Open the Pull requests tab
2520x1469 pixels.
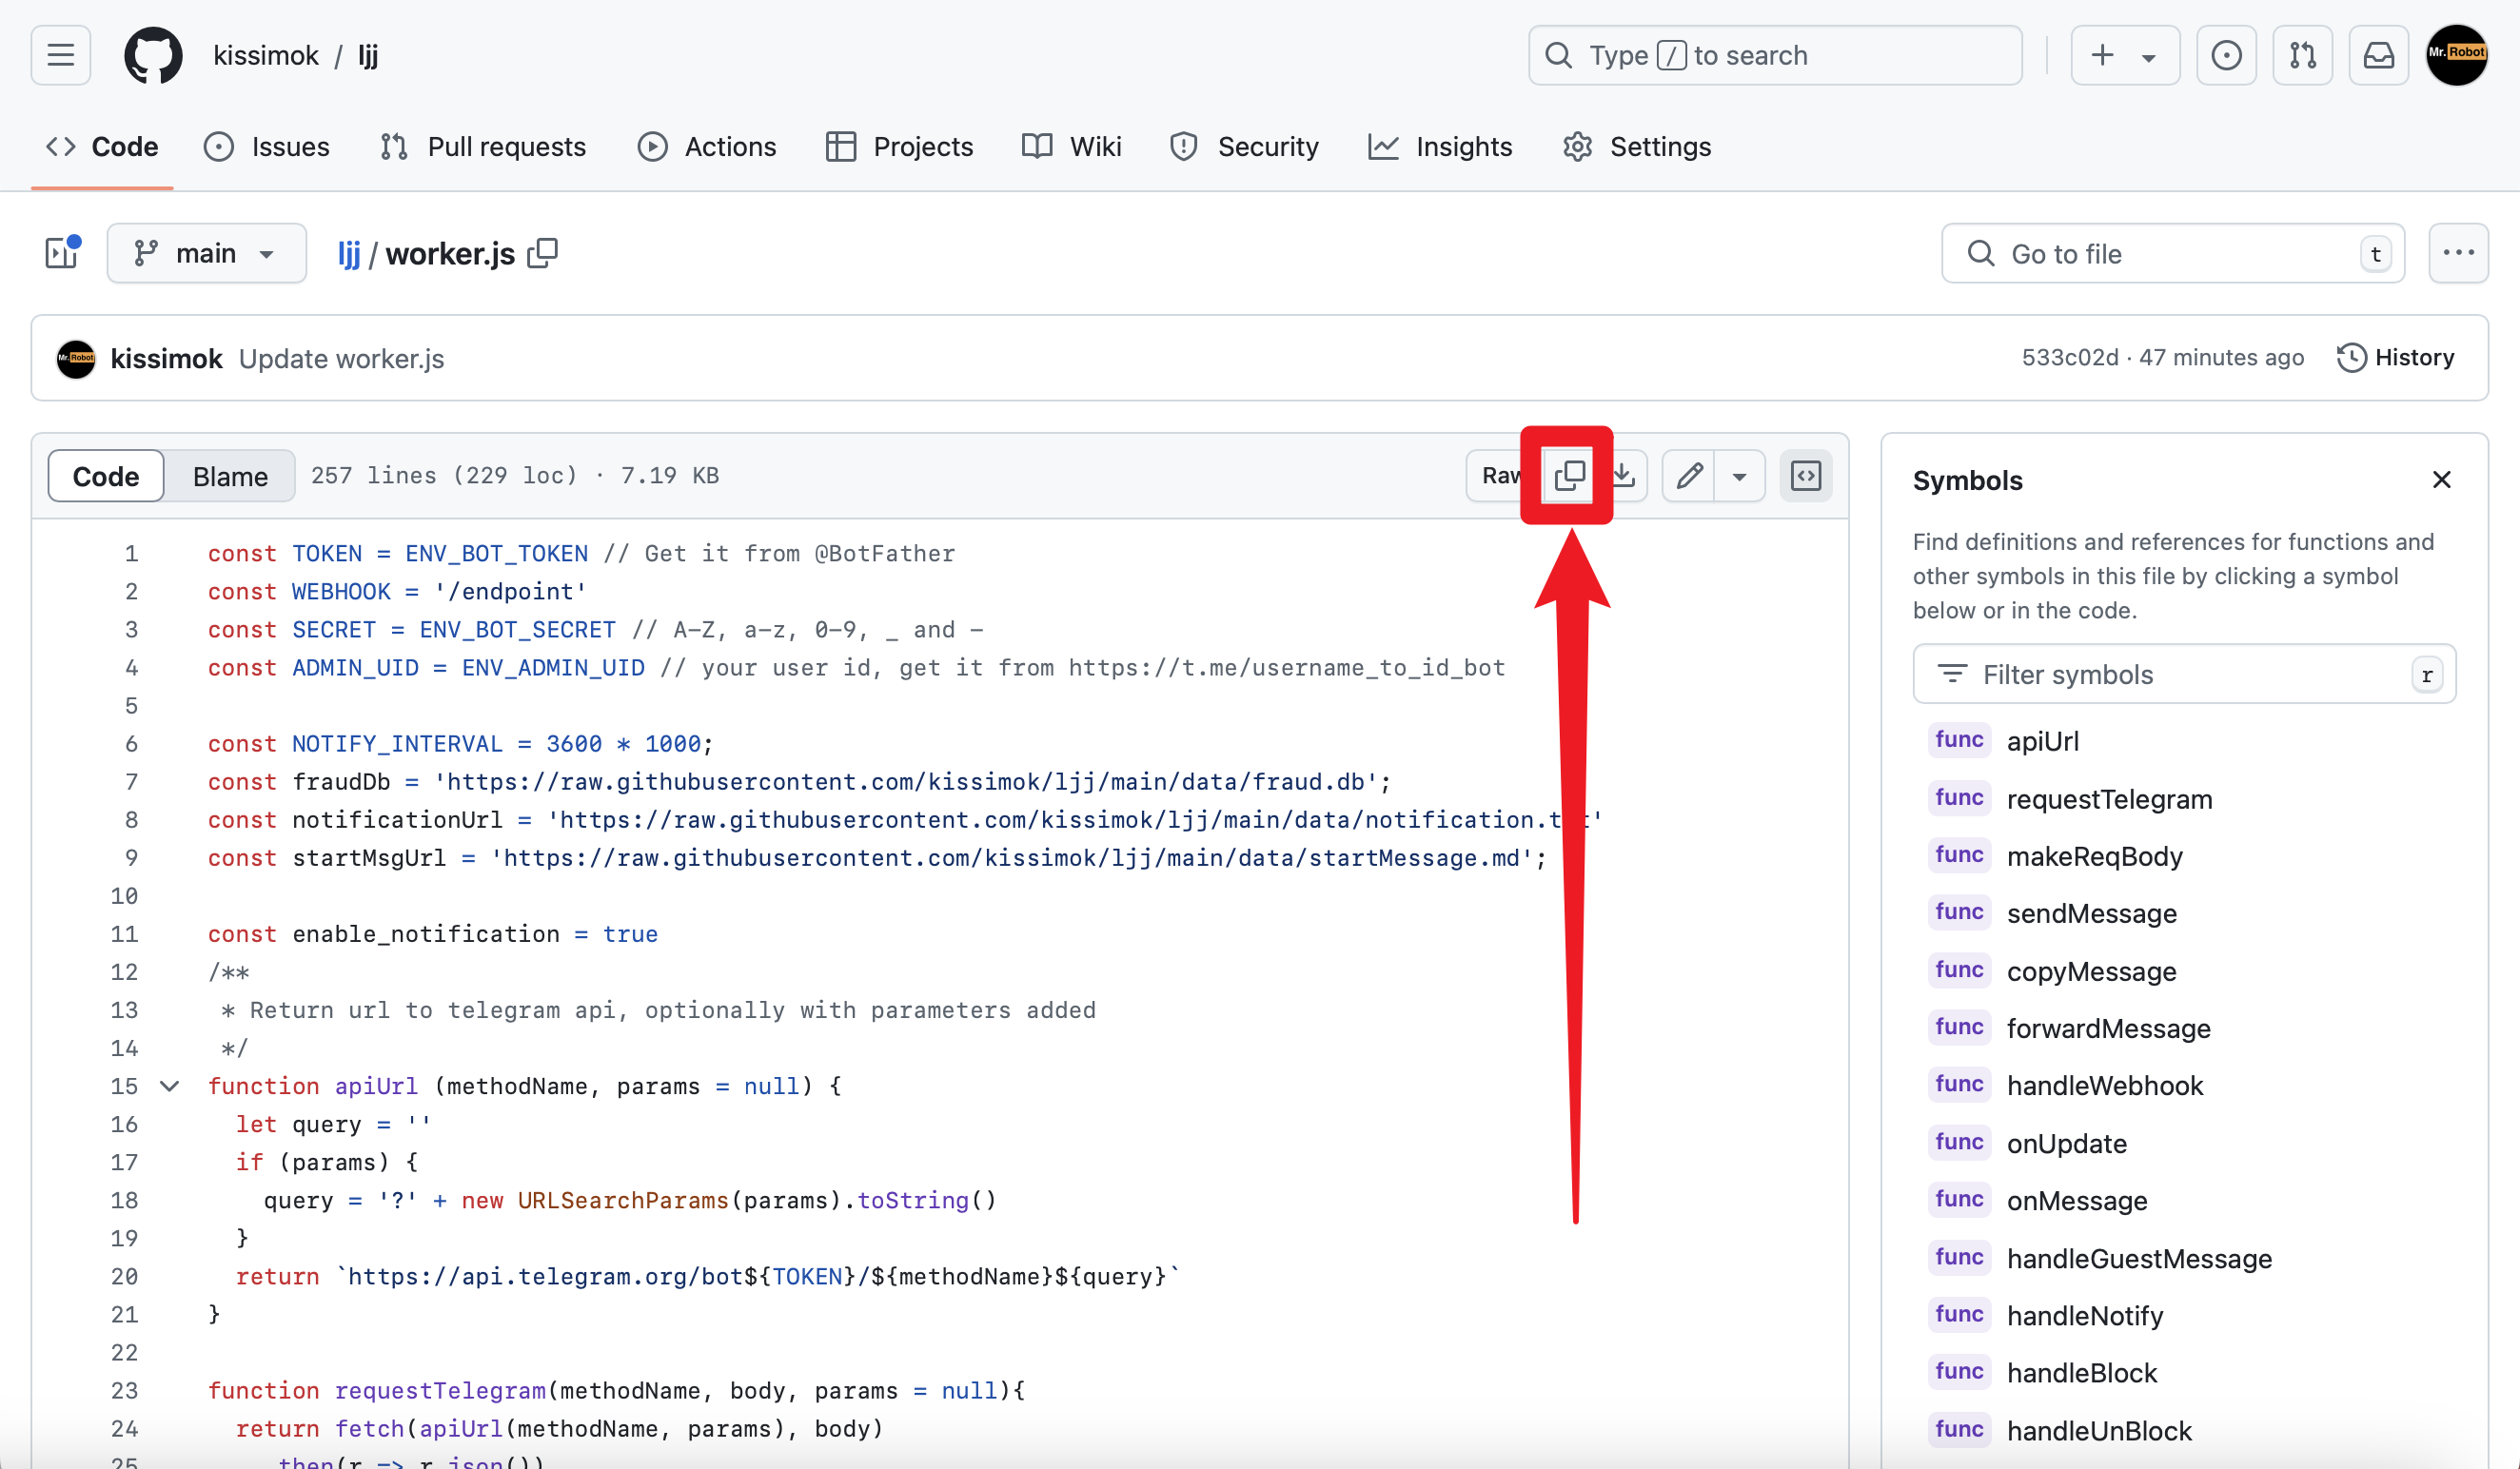pyautogui.click(x=483, y=147)
